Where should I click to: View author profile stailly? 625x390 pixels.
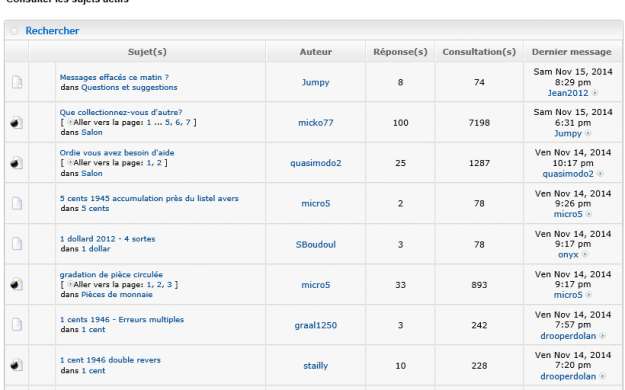tap(315, 366)
